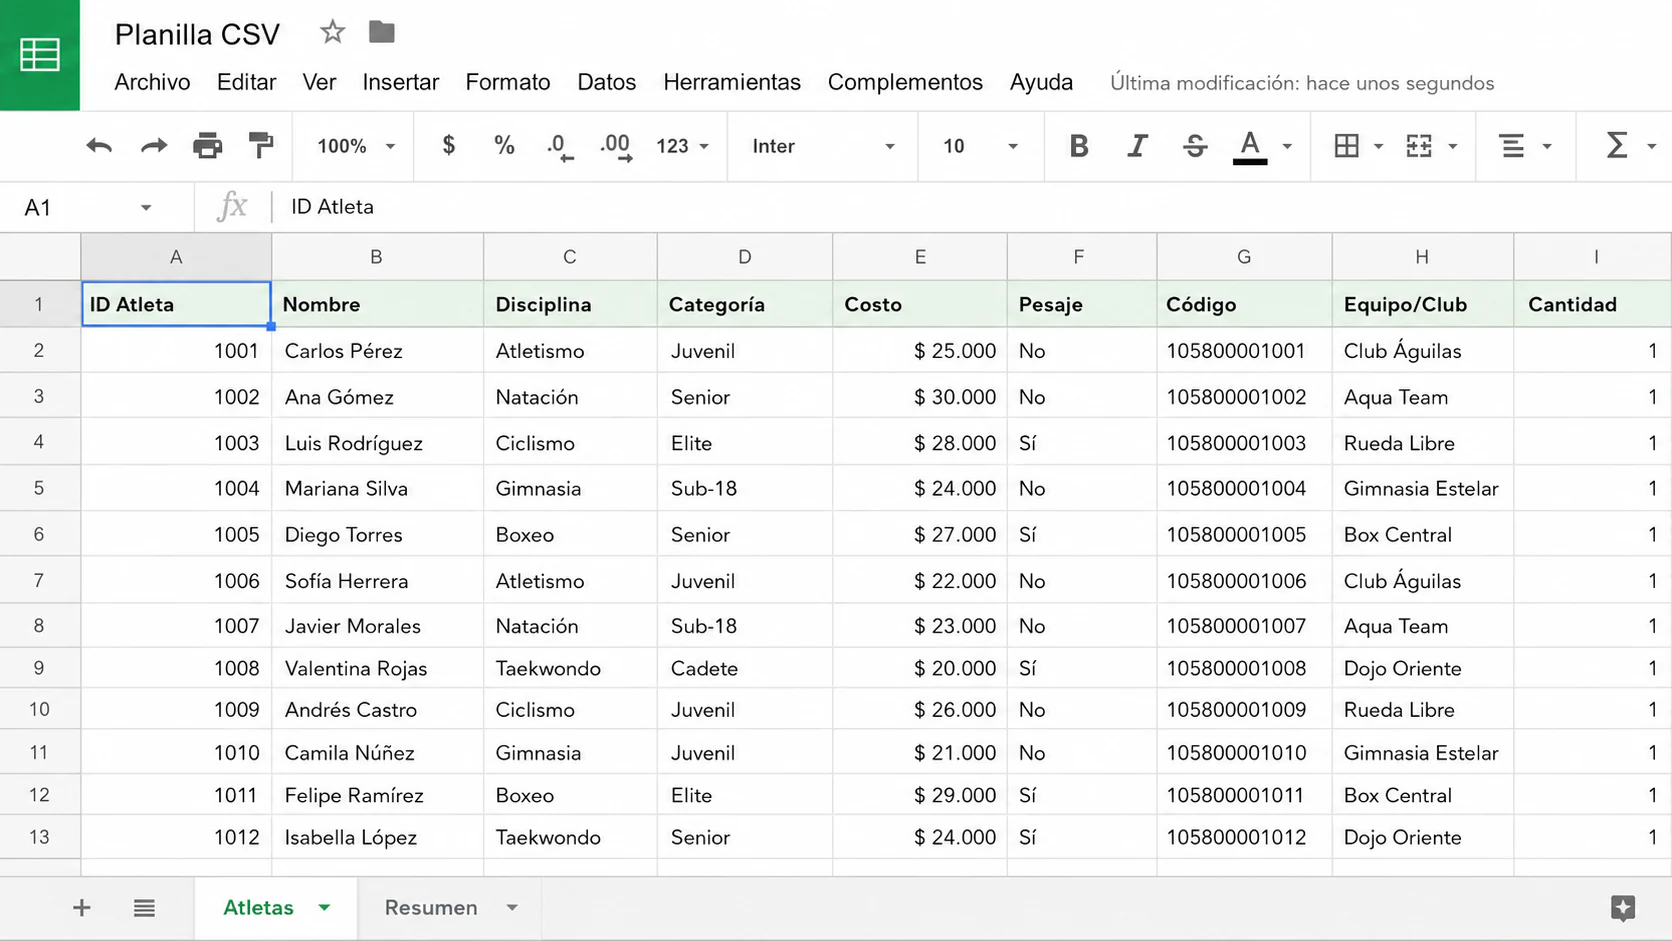This screenshot has width=1672, height=941.
Task: Expand the text color dropdown arrow
Action: click(x=1287, y=146)
